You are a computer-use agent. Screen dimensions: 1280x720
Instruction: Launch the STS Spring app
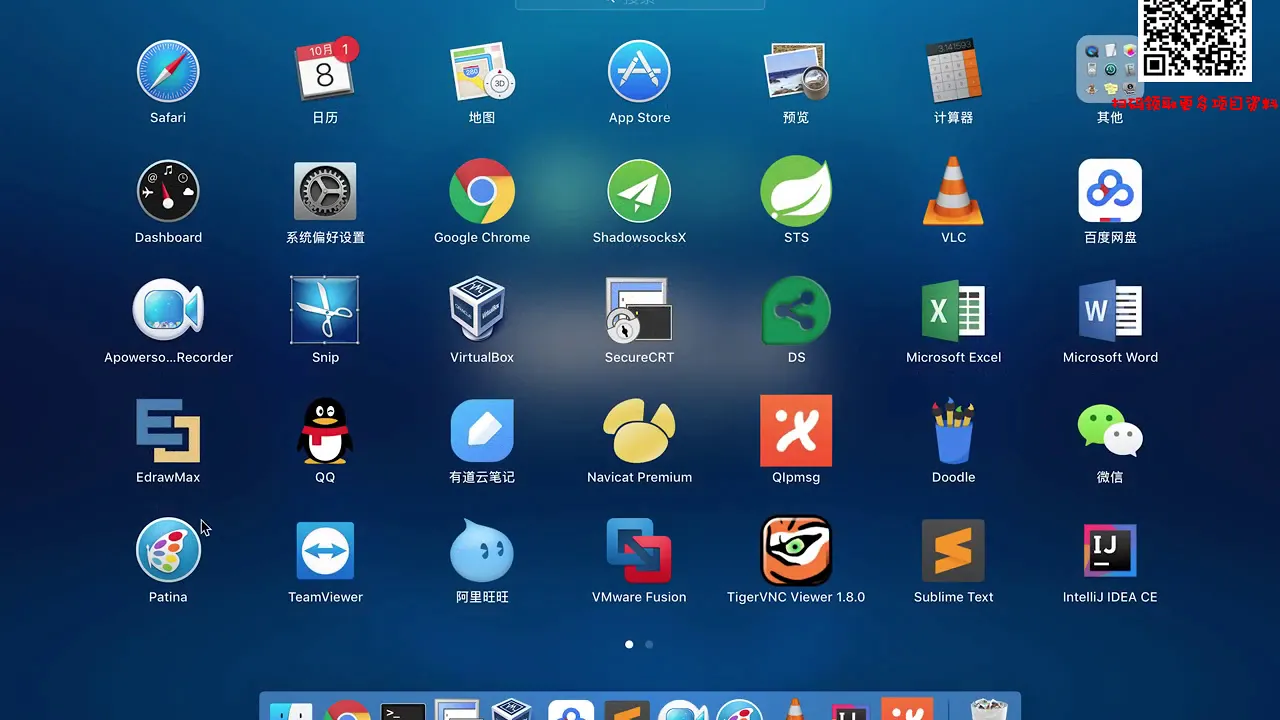[x=796, y=191]
